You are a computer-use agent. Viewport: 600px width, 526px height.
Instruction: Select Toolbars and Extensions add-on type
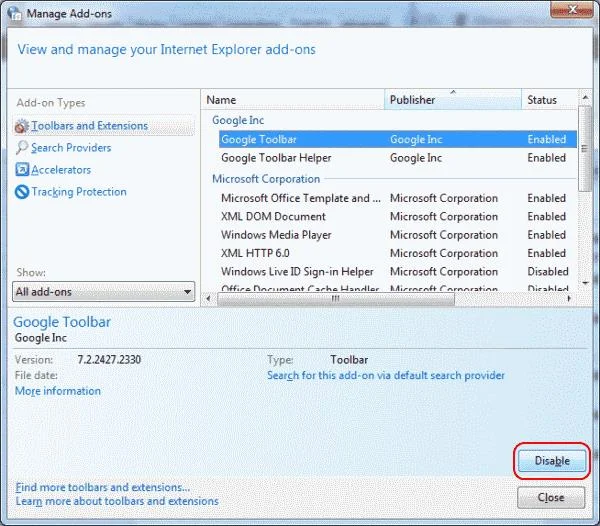point(104,125)
